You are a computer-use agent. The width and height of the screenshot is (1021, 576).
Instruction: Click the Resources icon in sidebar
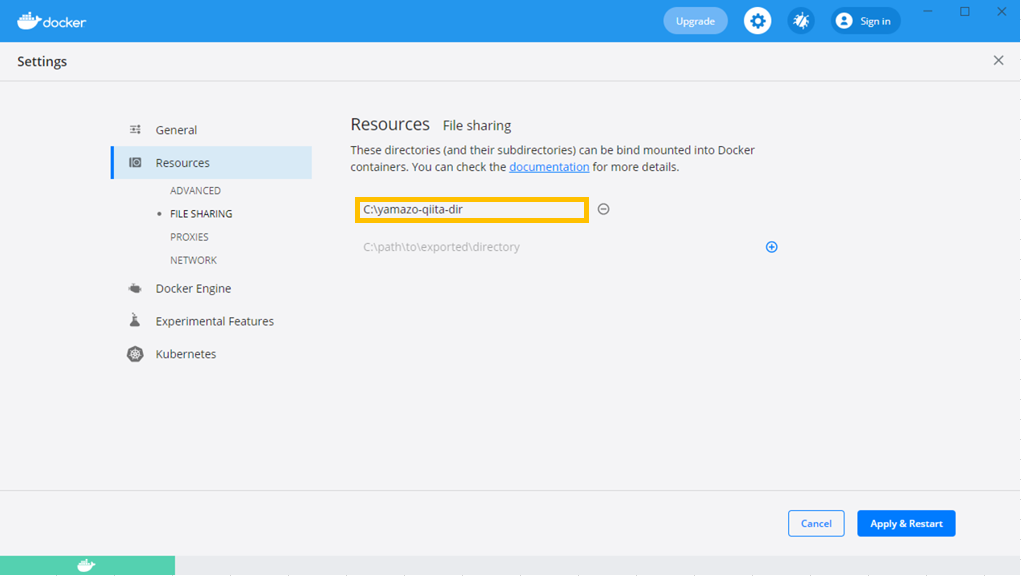pos(135,163)
